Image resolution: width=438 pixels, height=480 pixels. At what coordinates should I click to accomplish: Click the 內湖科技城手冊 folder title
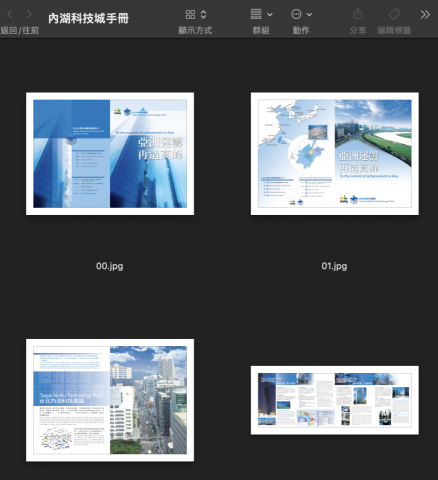pos(88,18)
